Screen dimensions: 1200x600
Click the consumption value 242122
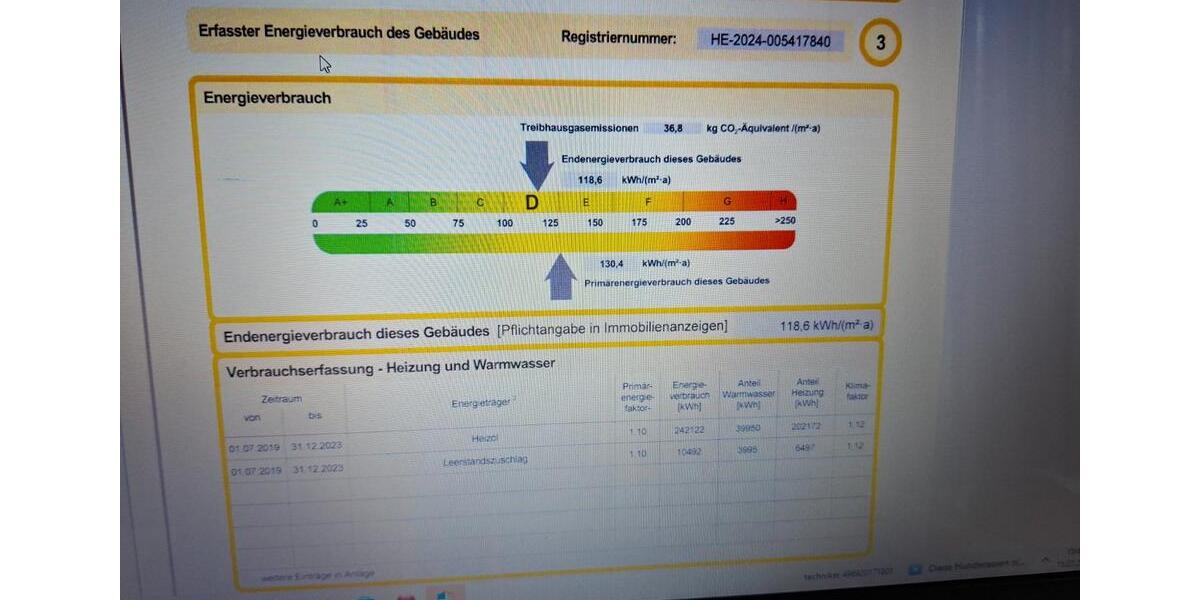click(690, 429)
